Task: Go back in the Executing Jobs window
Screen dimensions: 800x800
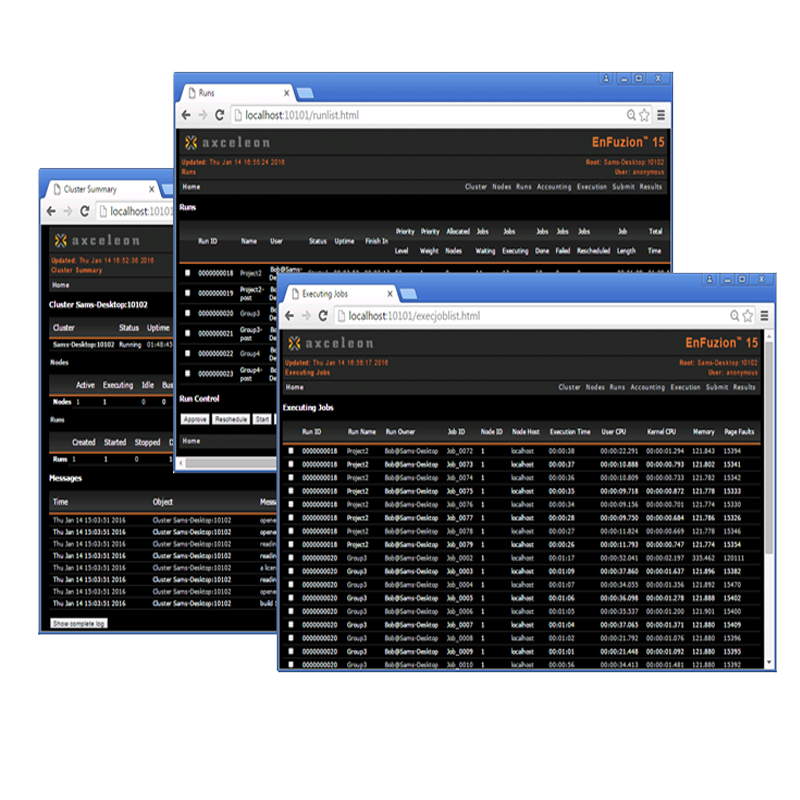Action: 290,316
